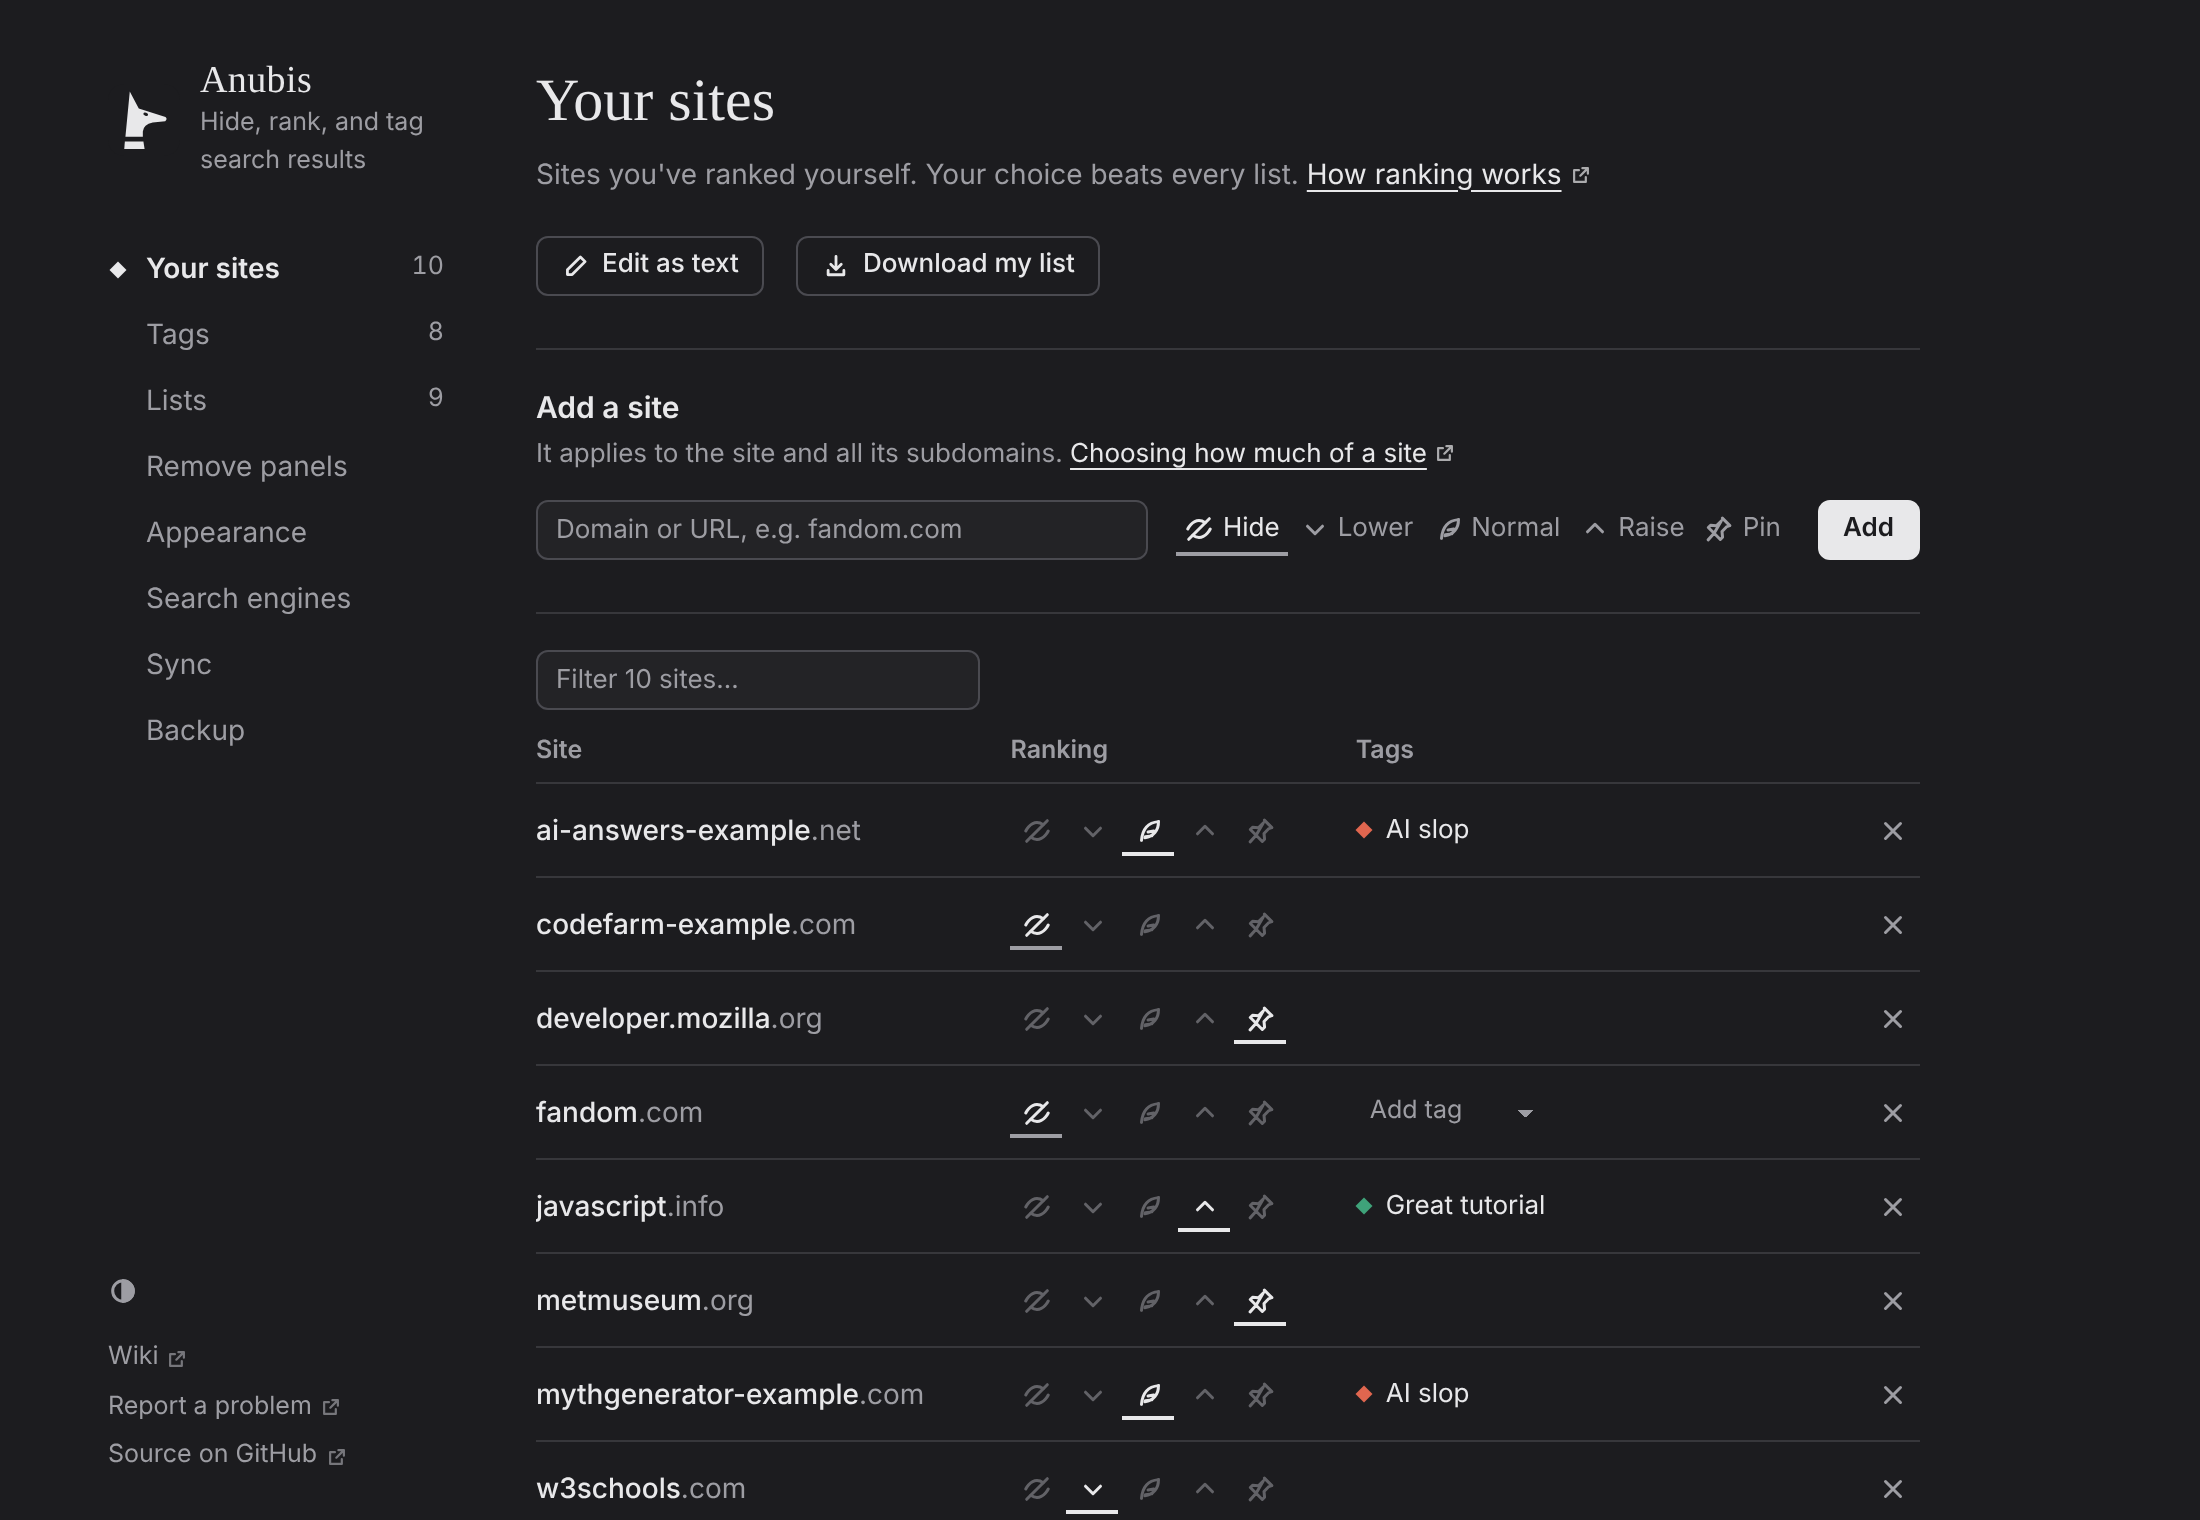Pin codefarm-example.com with its pin icon
Viewport: 2200px width, 1520px height.
1260,925
